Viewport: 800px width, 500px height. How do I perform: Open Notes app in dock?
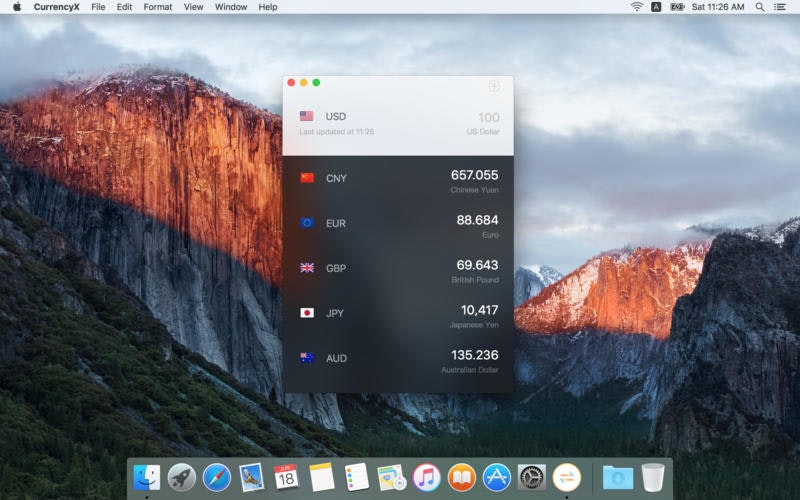(321, 477)
